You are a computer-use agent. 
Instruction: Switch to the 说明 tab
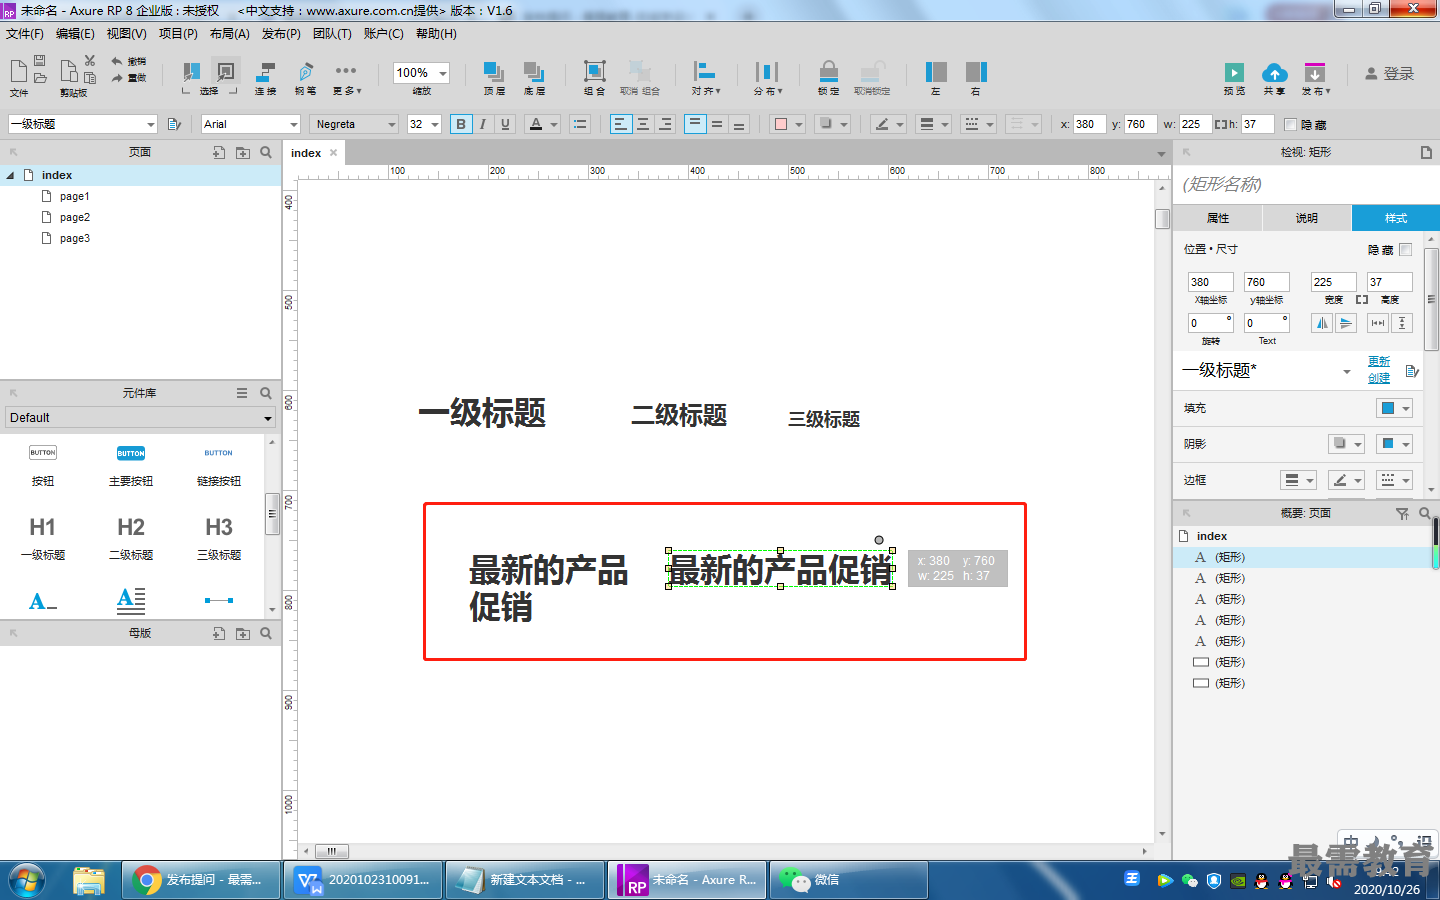pyautogui.click(x=1307, y=218)
